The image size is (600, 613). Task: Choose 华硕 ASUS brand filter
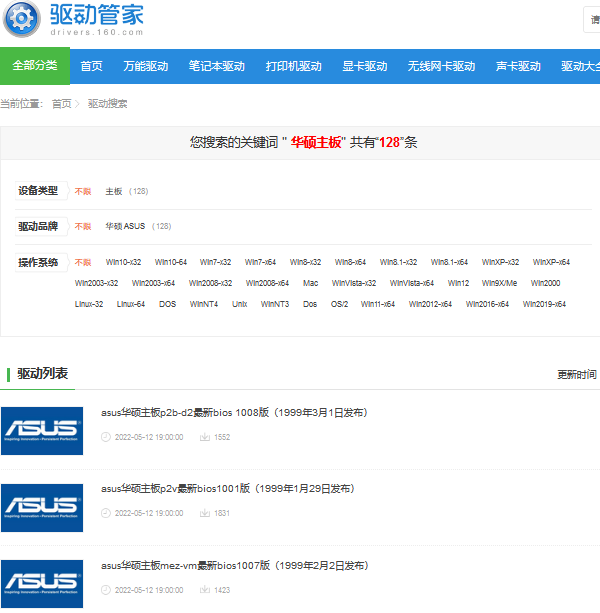pyautogui.click(x=125, y=226)
